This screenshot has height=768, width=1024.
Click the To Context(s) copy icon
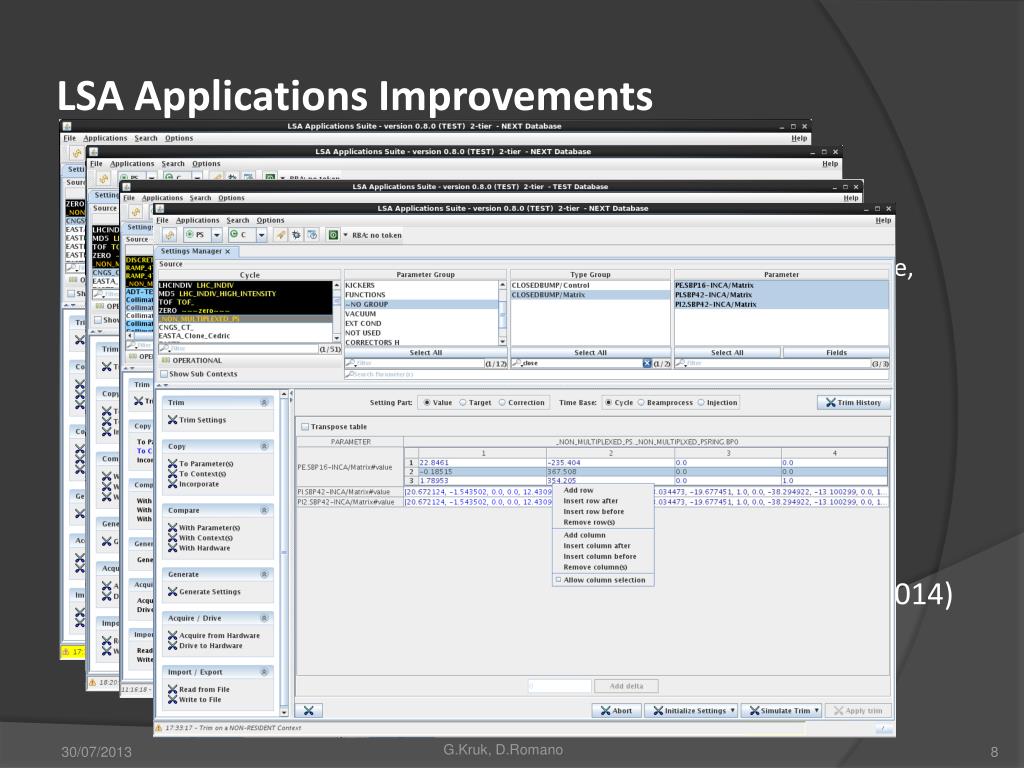[172, 474]
